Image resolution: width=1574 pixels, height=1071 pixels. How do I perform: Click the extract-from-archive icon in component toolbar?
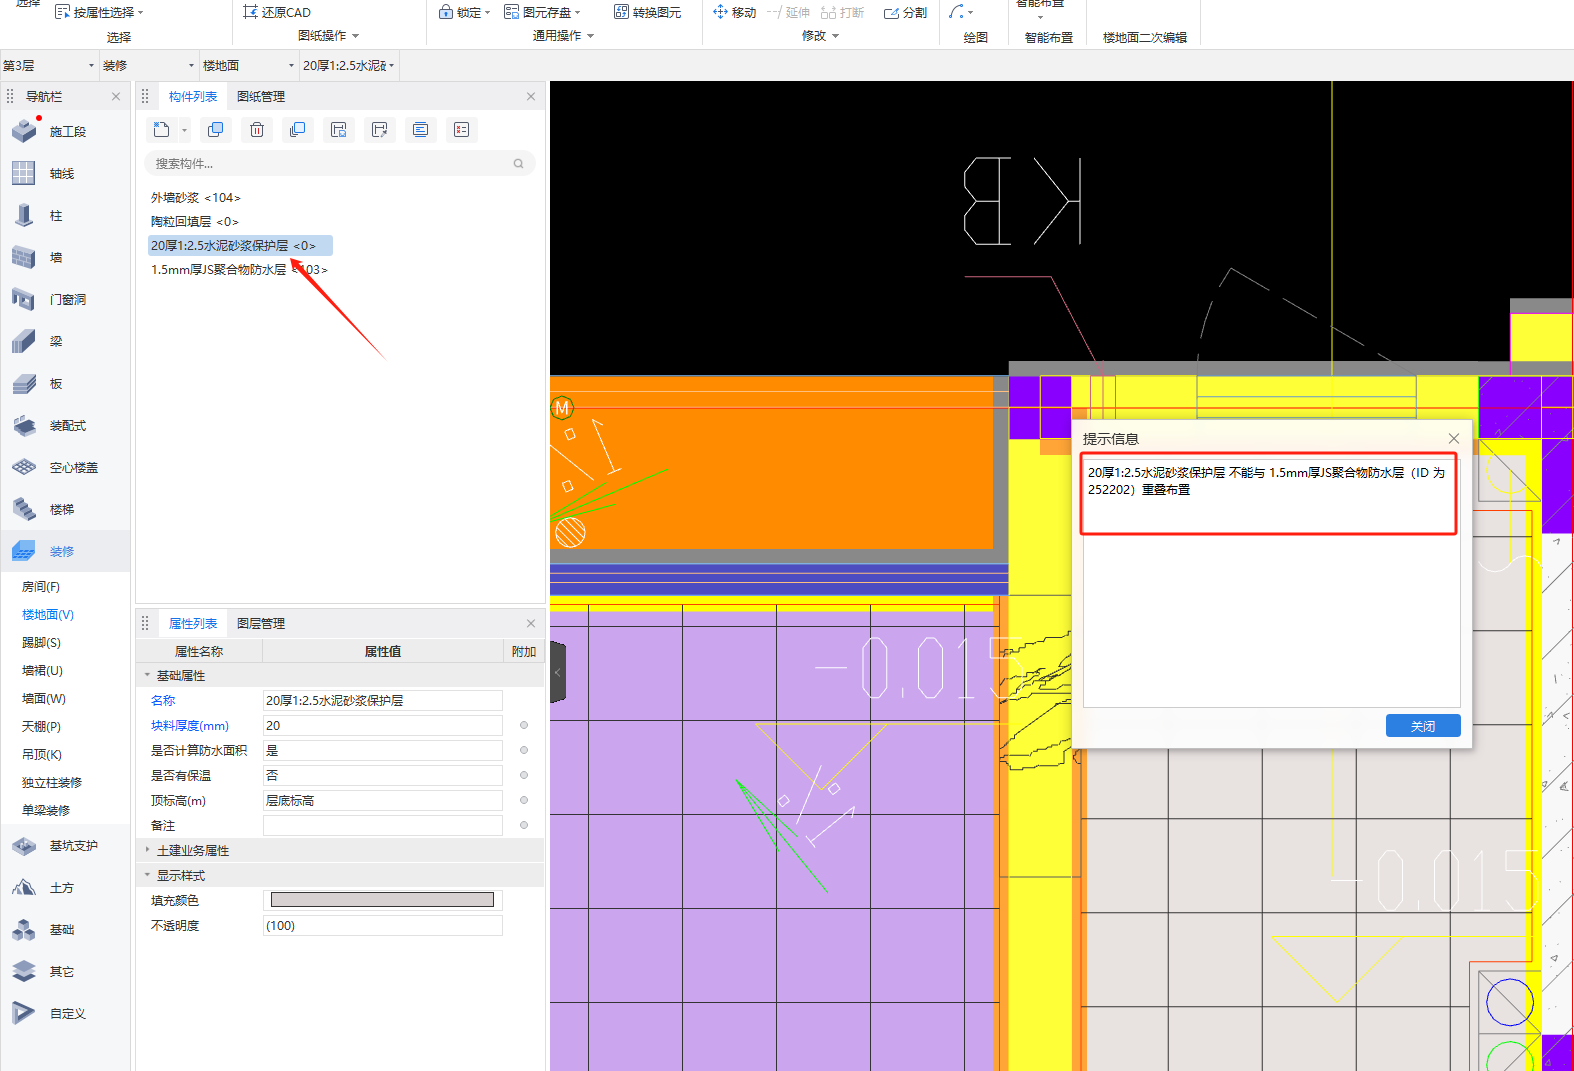pos(379,129)
